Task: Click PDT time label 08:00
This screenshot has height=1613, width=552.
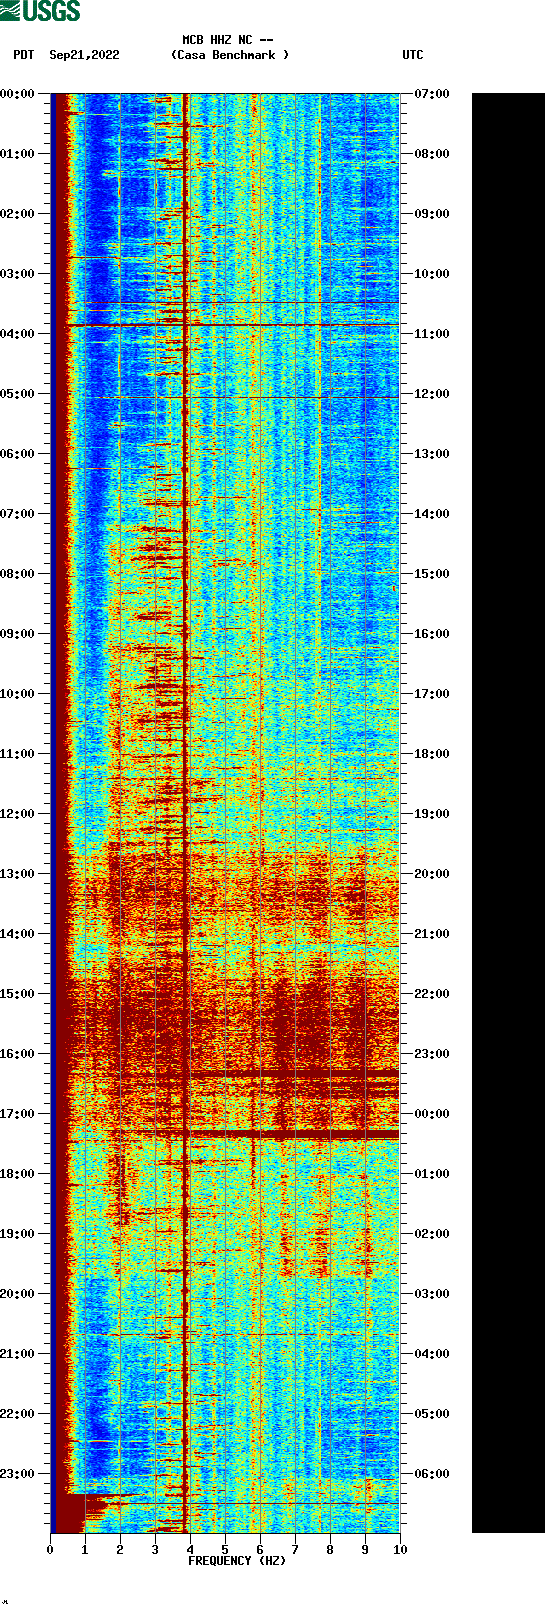Action: pos(18,574)
